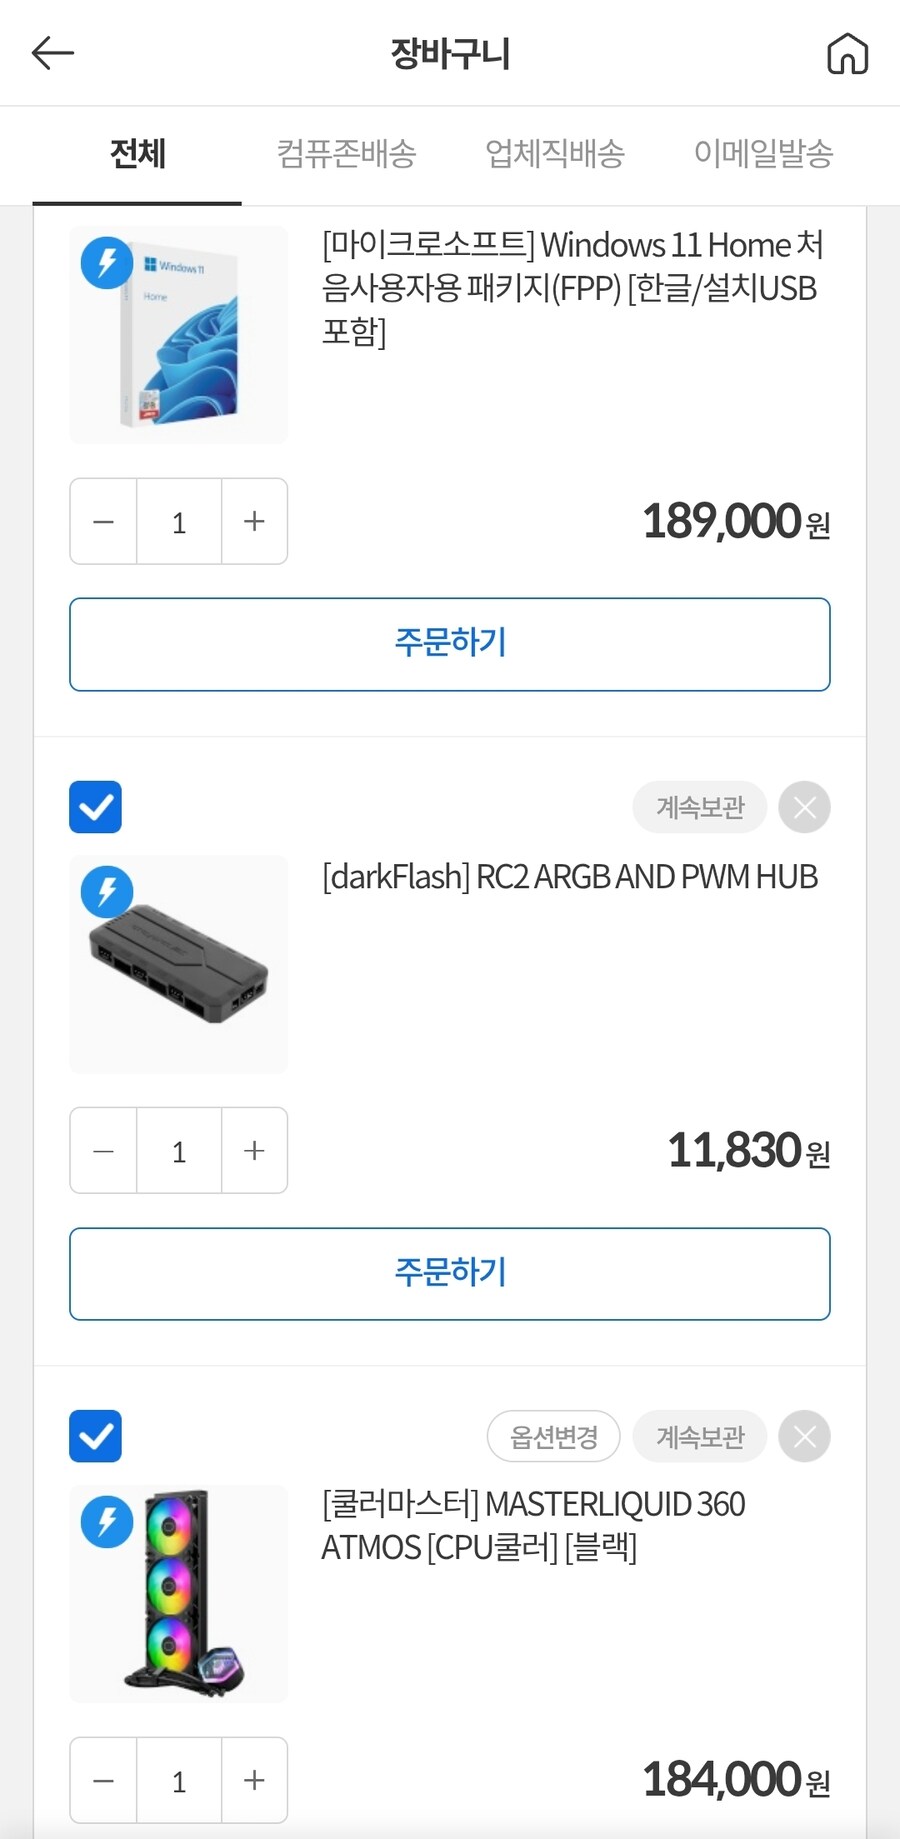Tap the lightning fast-delivery icon on Windows 11 product

(105, 262)
